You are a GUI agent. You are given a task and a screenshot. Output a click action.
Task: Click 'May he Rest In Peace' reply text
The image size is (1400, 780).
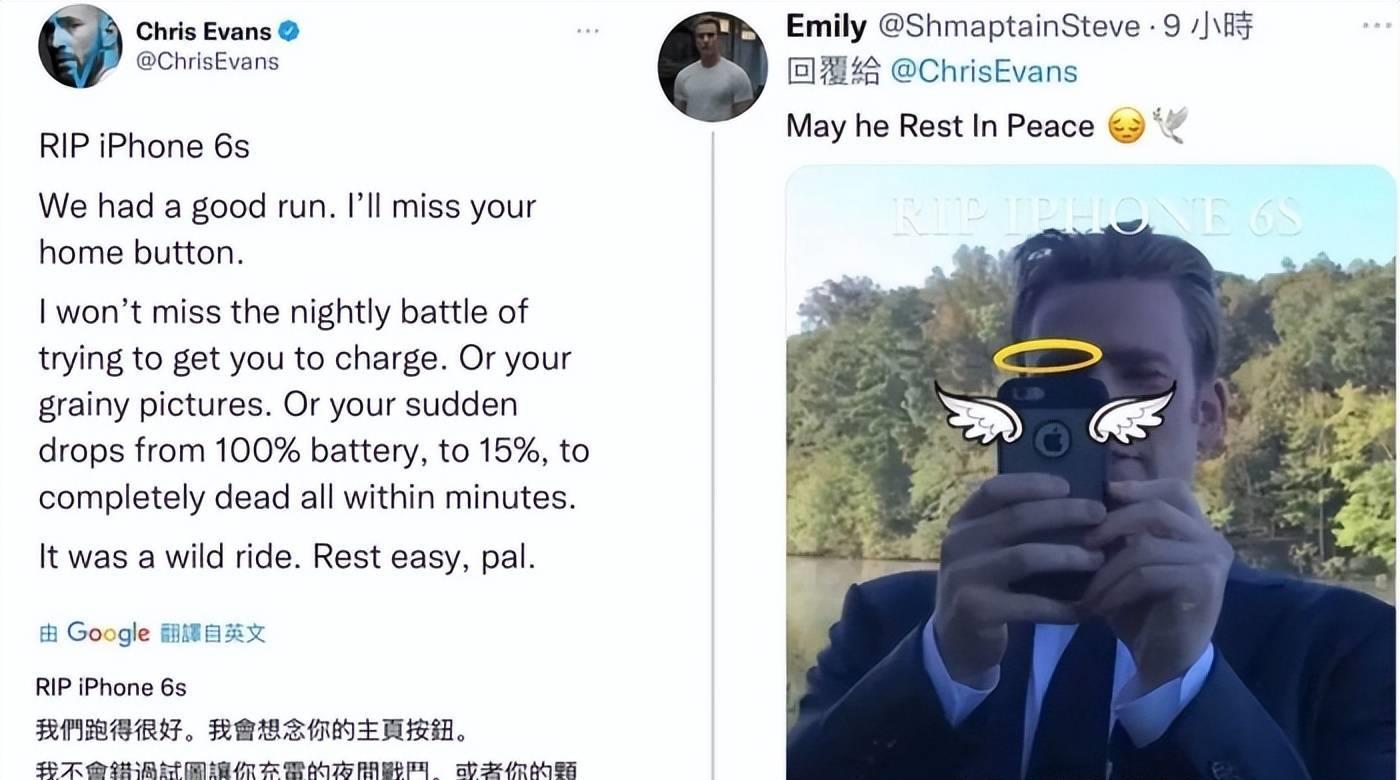click(940, 126)
